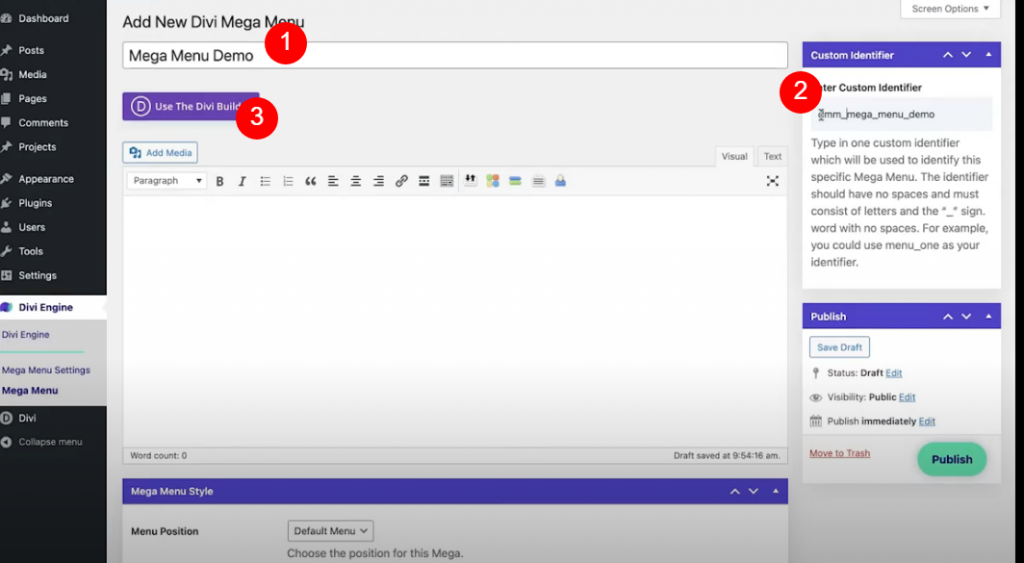Click the up/down arrows shortcode icon
Image resolution: width=1024 pixels, height=563 pixels.
coord(470,181)
